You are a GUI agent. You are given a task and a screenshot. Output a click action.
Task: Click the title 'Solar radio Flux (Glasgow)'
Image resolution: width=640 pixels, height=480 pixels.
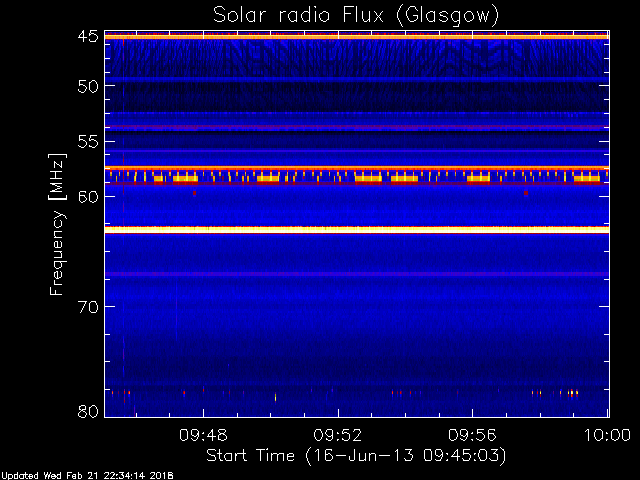click(x=356, y=16)
